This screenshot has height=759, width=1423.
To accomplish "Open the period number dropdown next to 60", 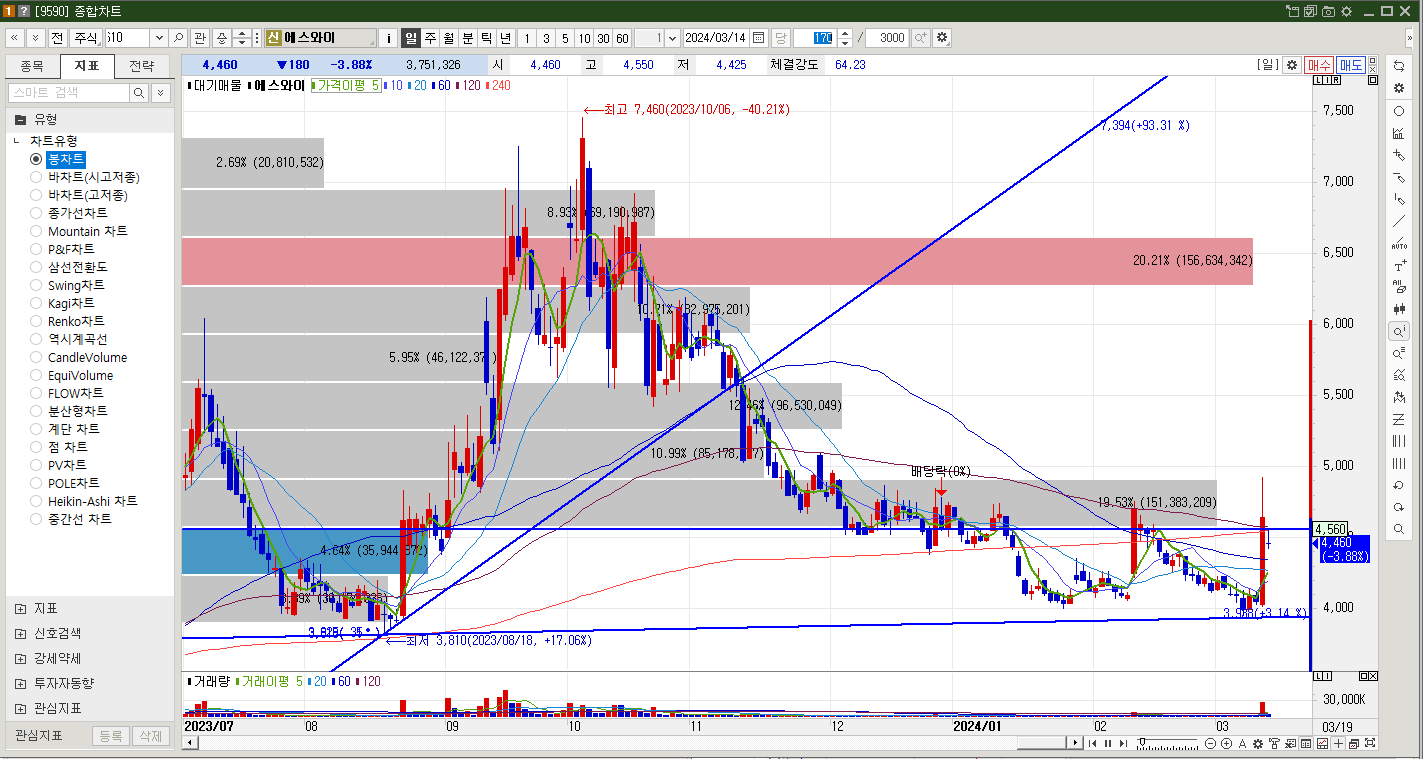I will 672,37.
